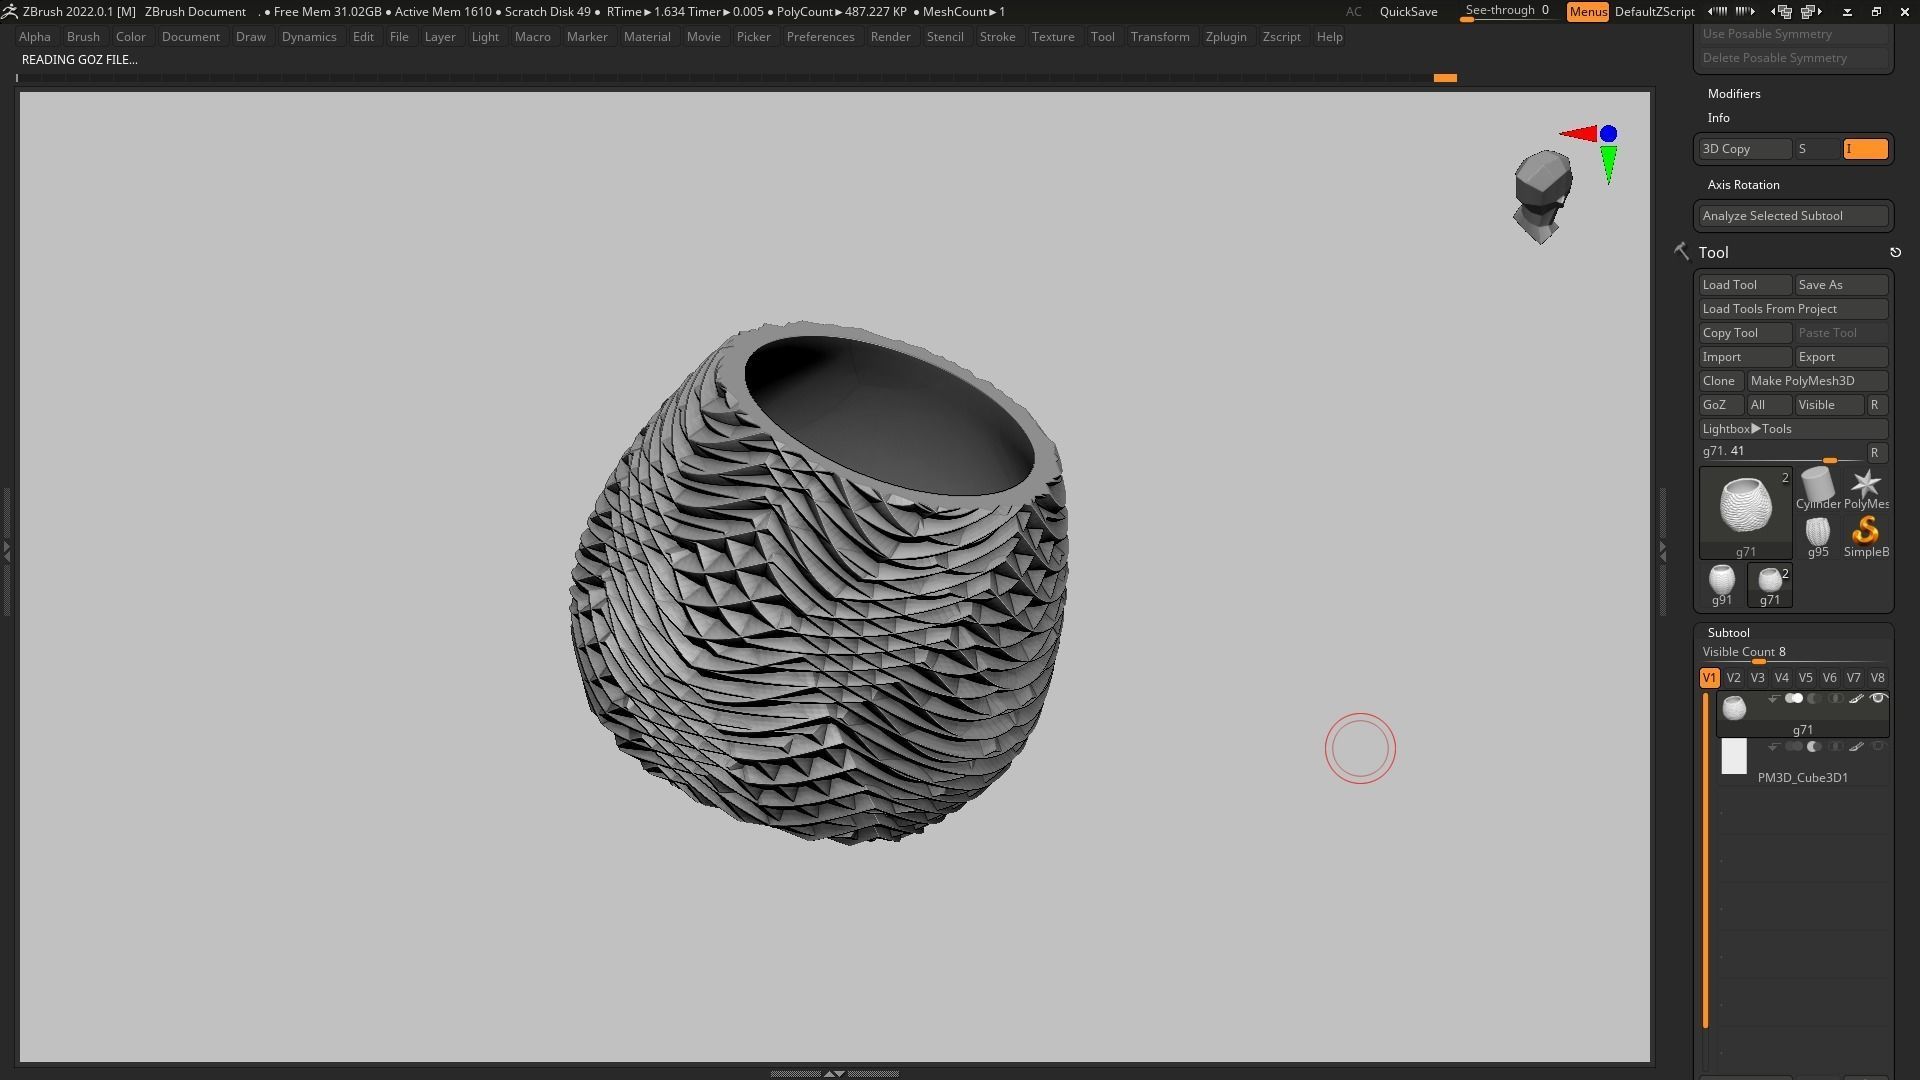Load previous UI colors arrow icon

coord(1717,12)
